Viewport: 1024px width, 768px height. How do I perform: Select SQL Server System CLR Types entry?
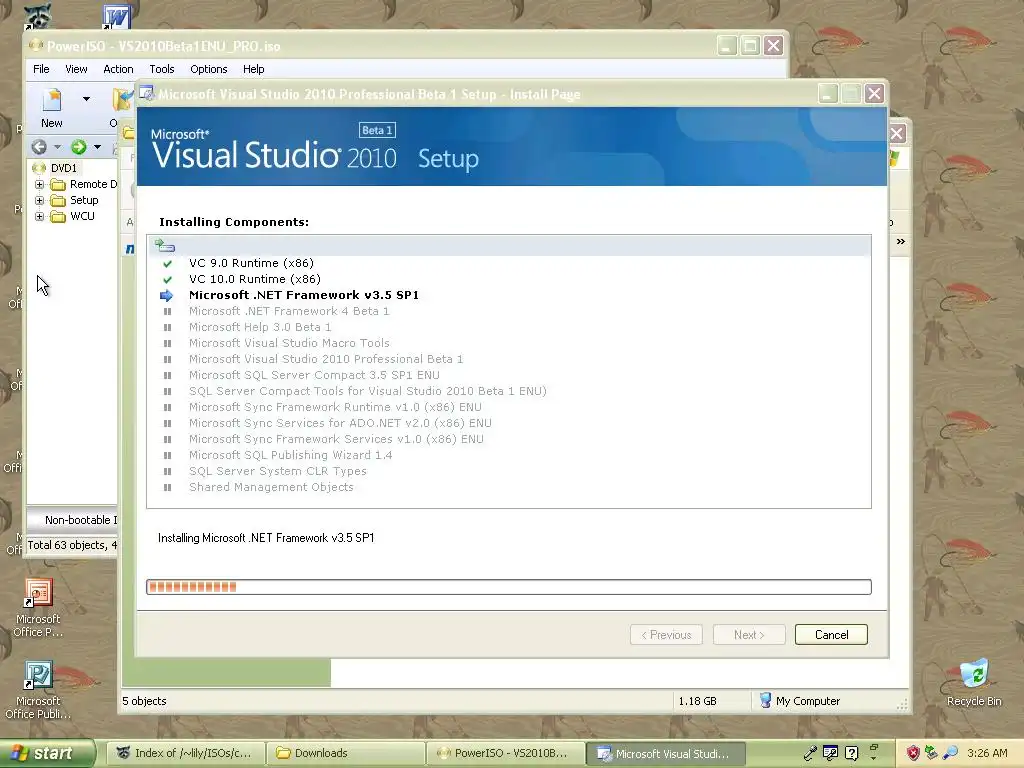pyautogui.click(x=278, y=472)
